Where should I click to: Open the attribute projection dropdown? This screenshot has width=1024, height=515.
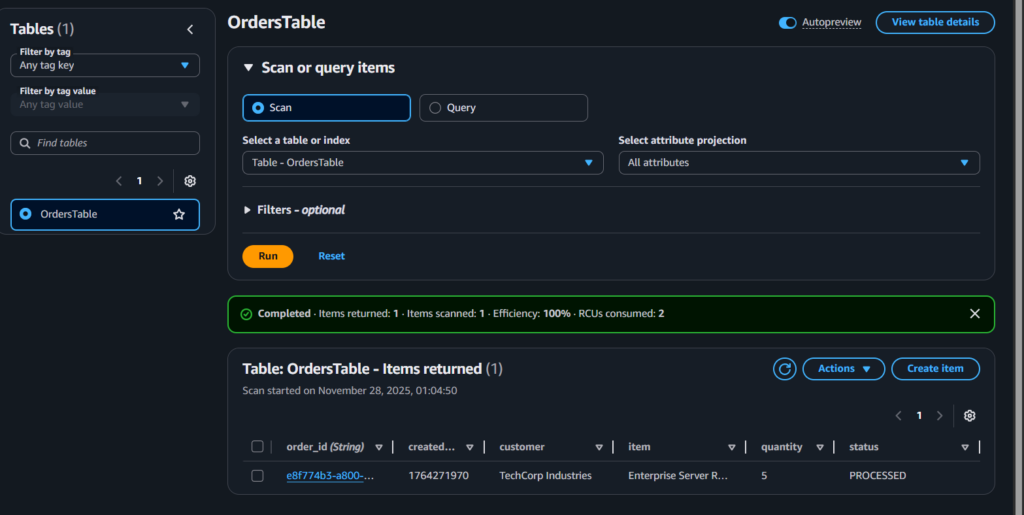[x=798, y=163]
